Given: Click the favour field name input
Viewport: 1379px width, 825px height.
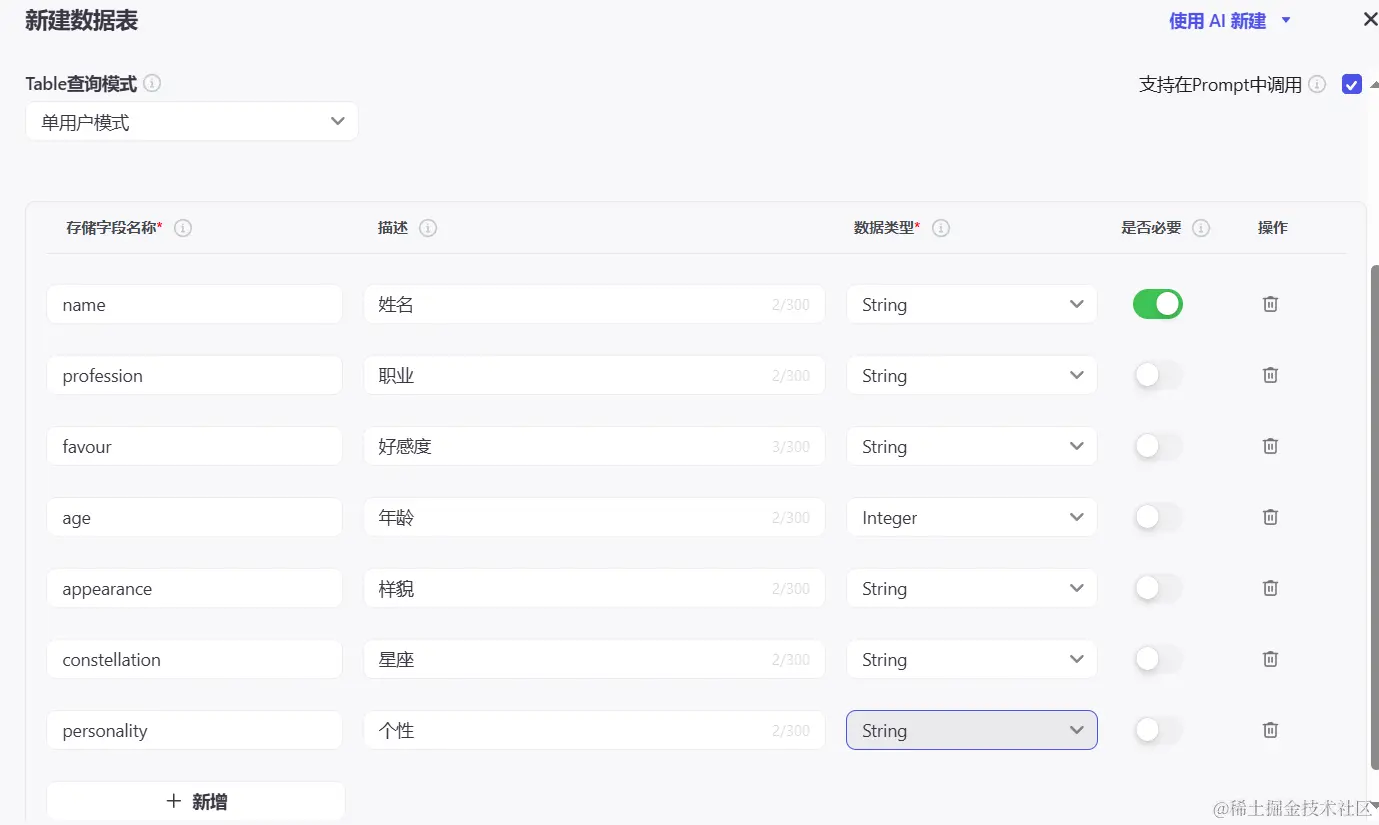Looking at the screenshot, I should point(194,446).
